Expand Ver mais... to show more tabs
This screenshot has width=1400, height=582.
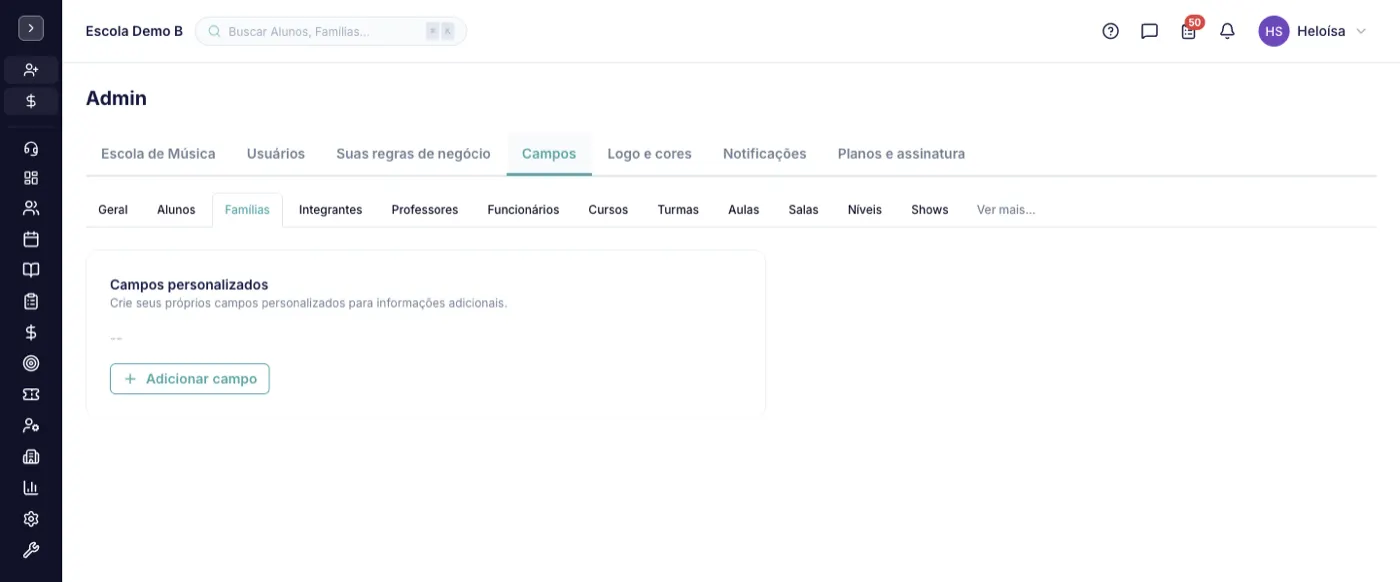[1006, 210]
